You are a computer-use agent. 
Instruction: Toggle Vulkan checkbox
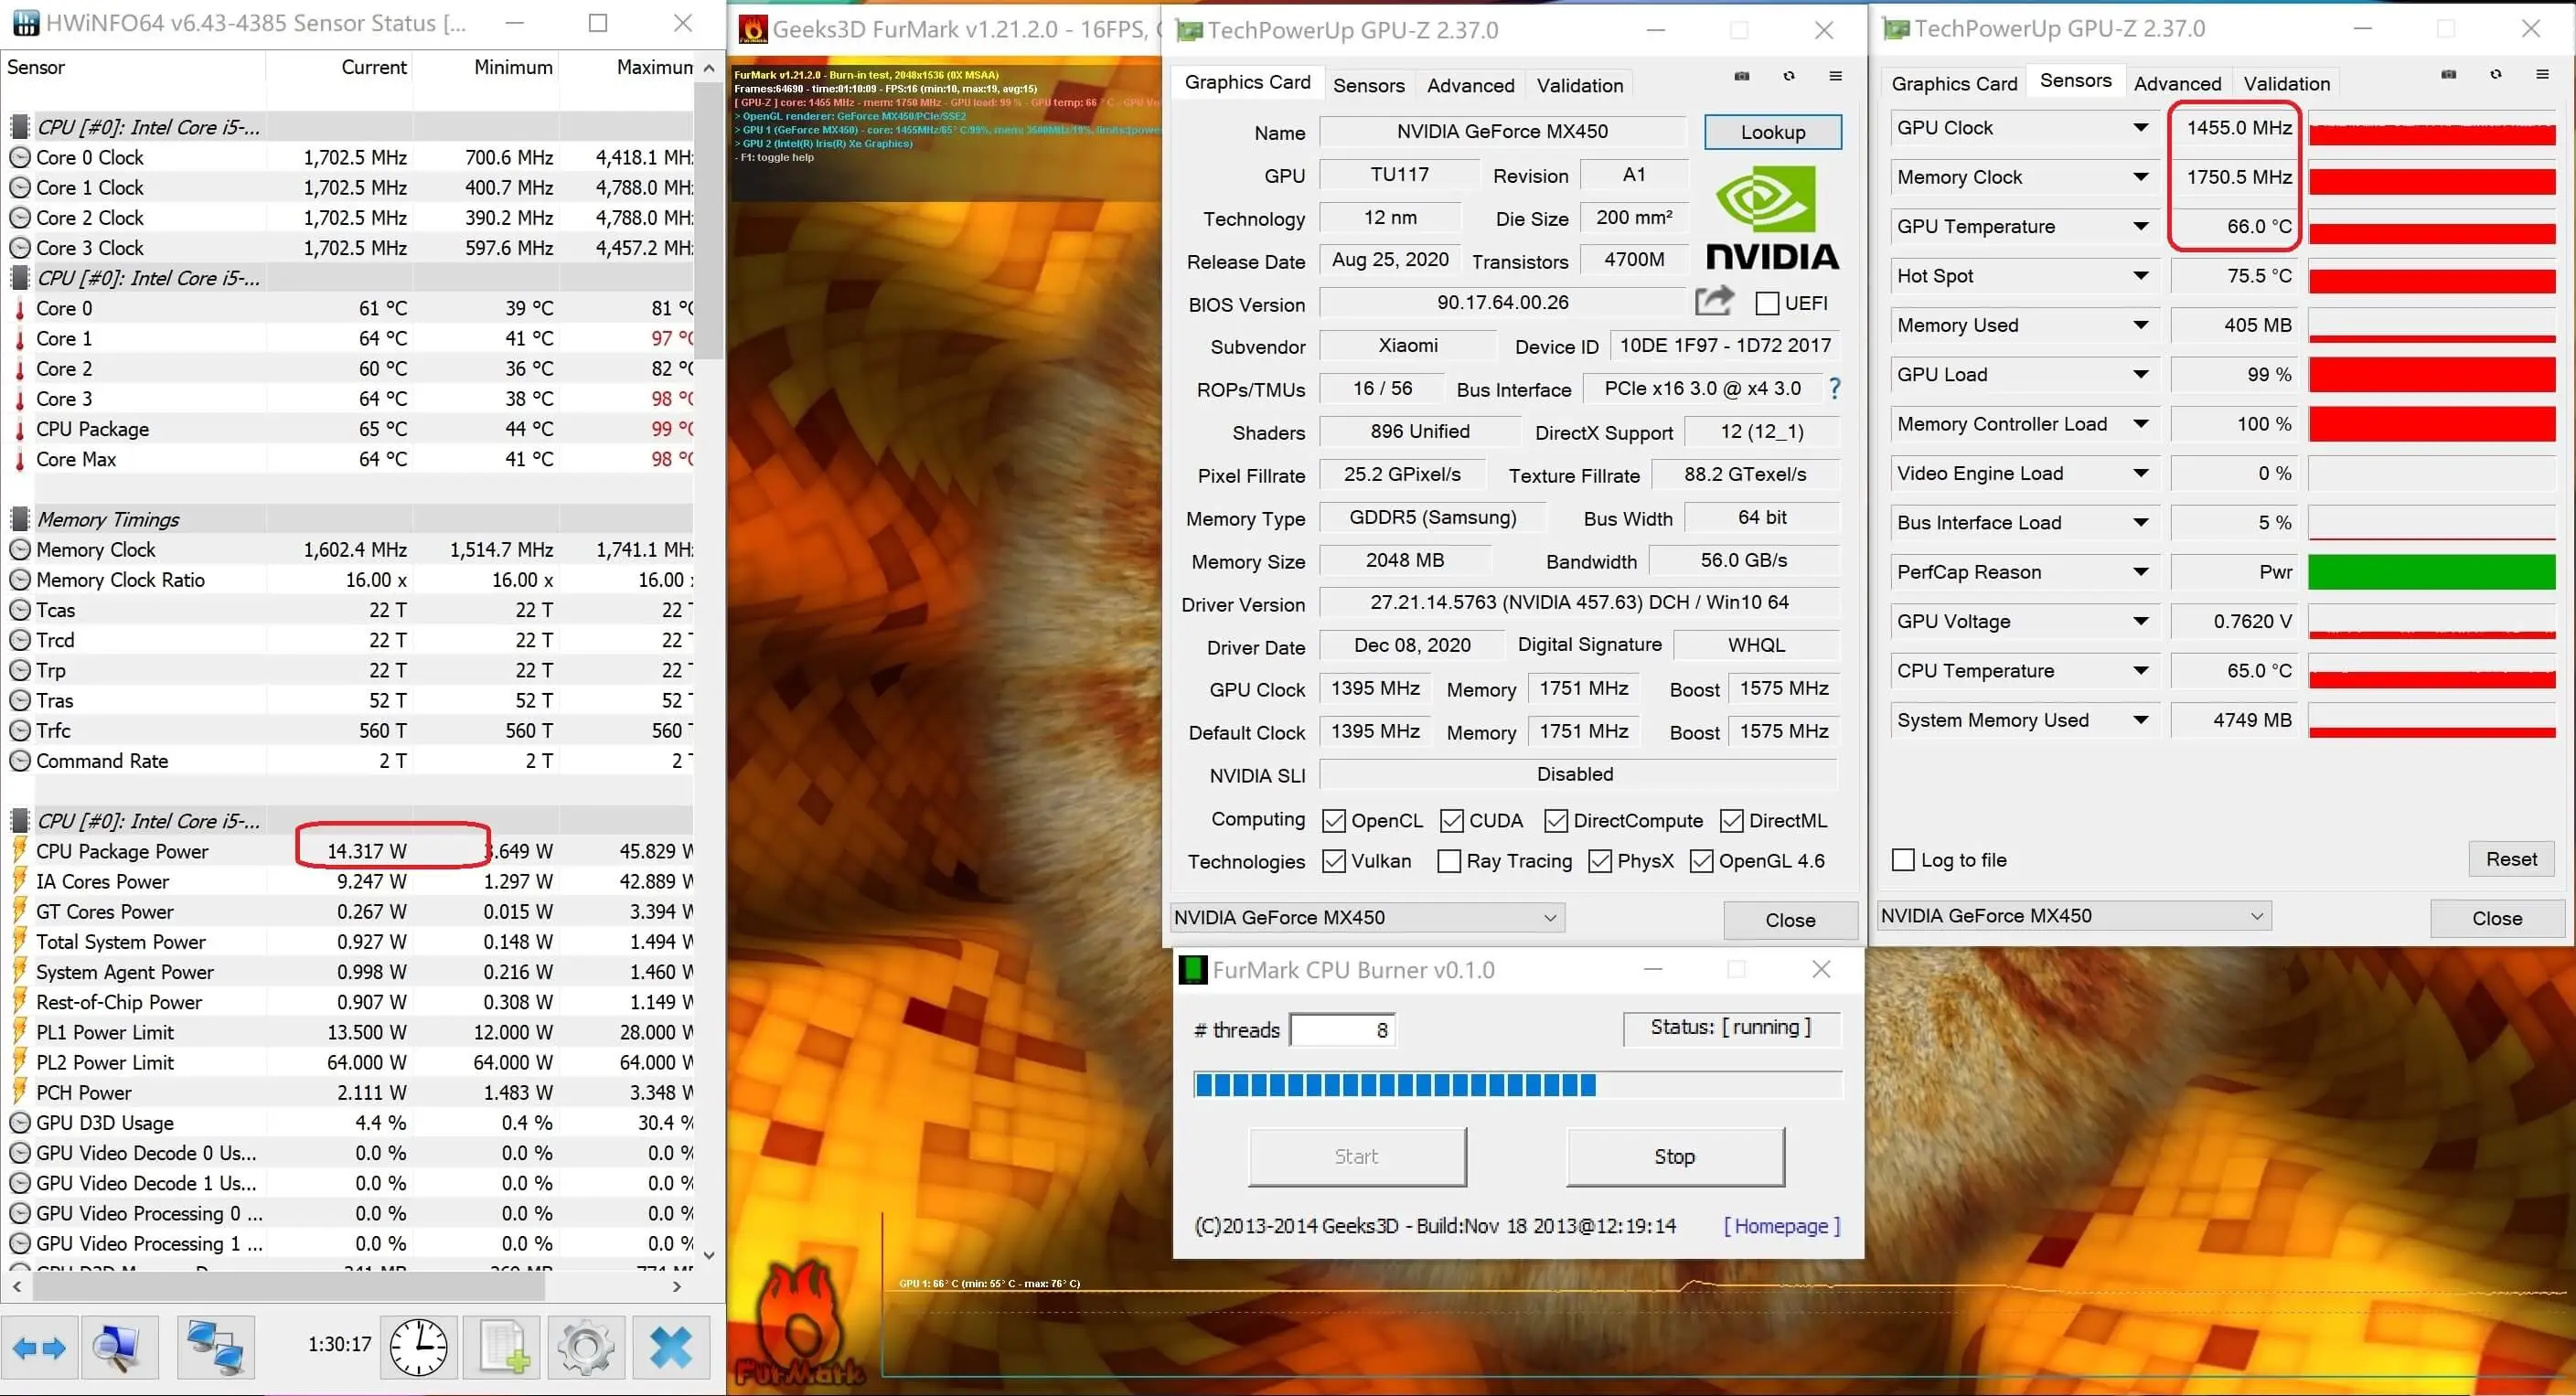(1333, 861)
